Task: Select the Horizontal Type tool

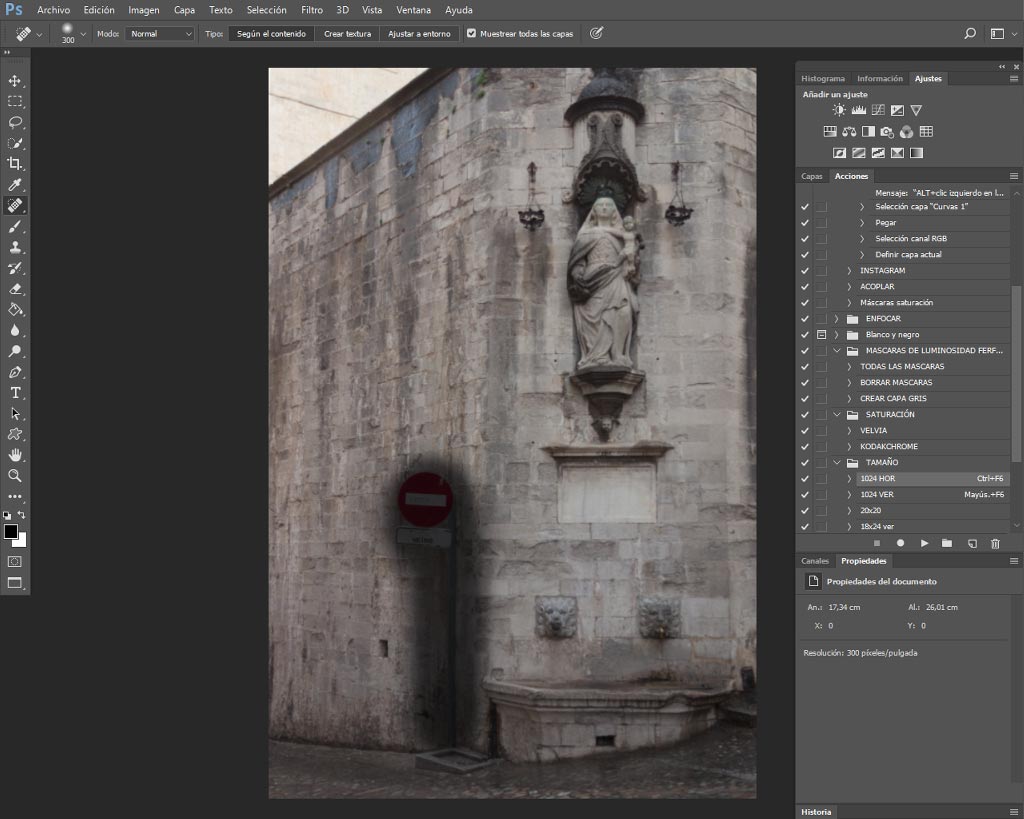Action: click(x=14, y=393)
